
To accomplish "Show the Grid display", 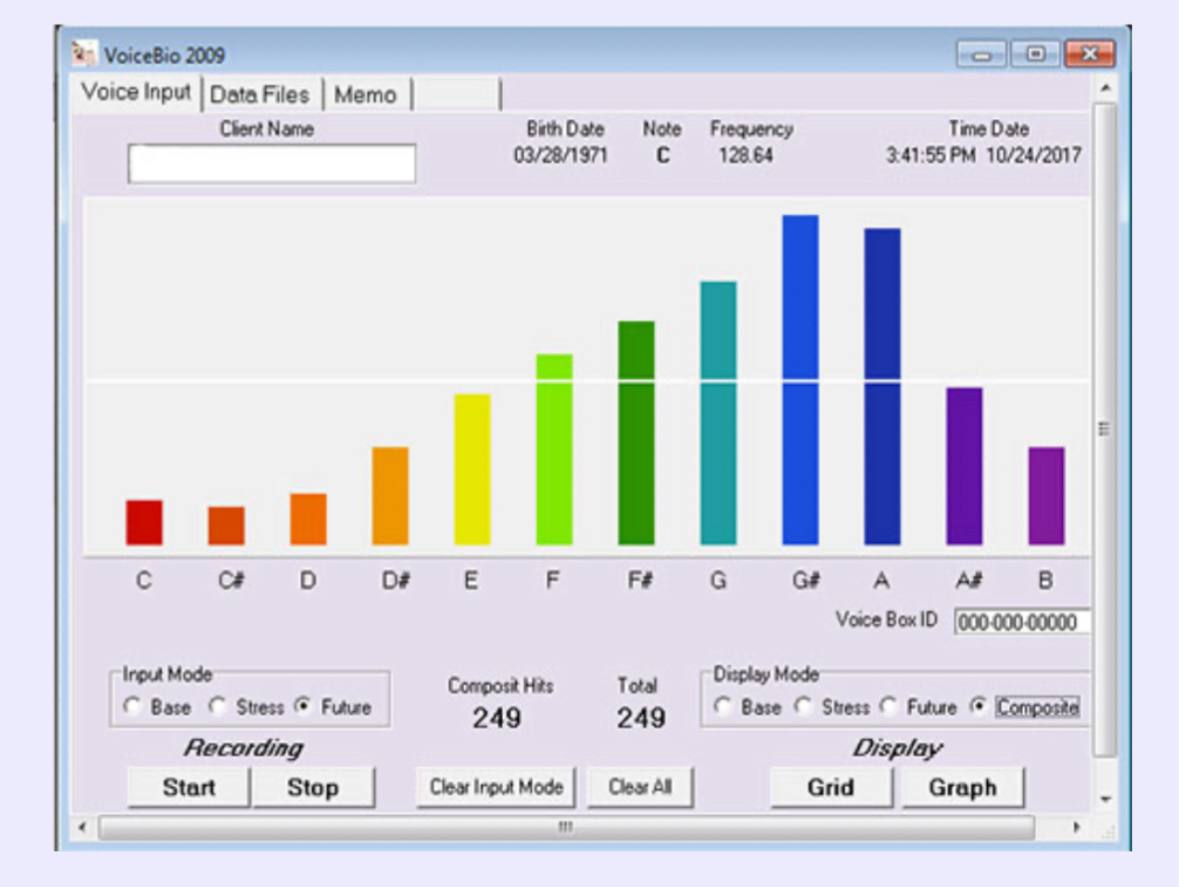I will tap(830, 787).
